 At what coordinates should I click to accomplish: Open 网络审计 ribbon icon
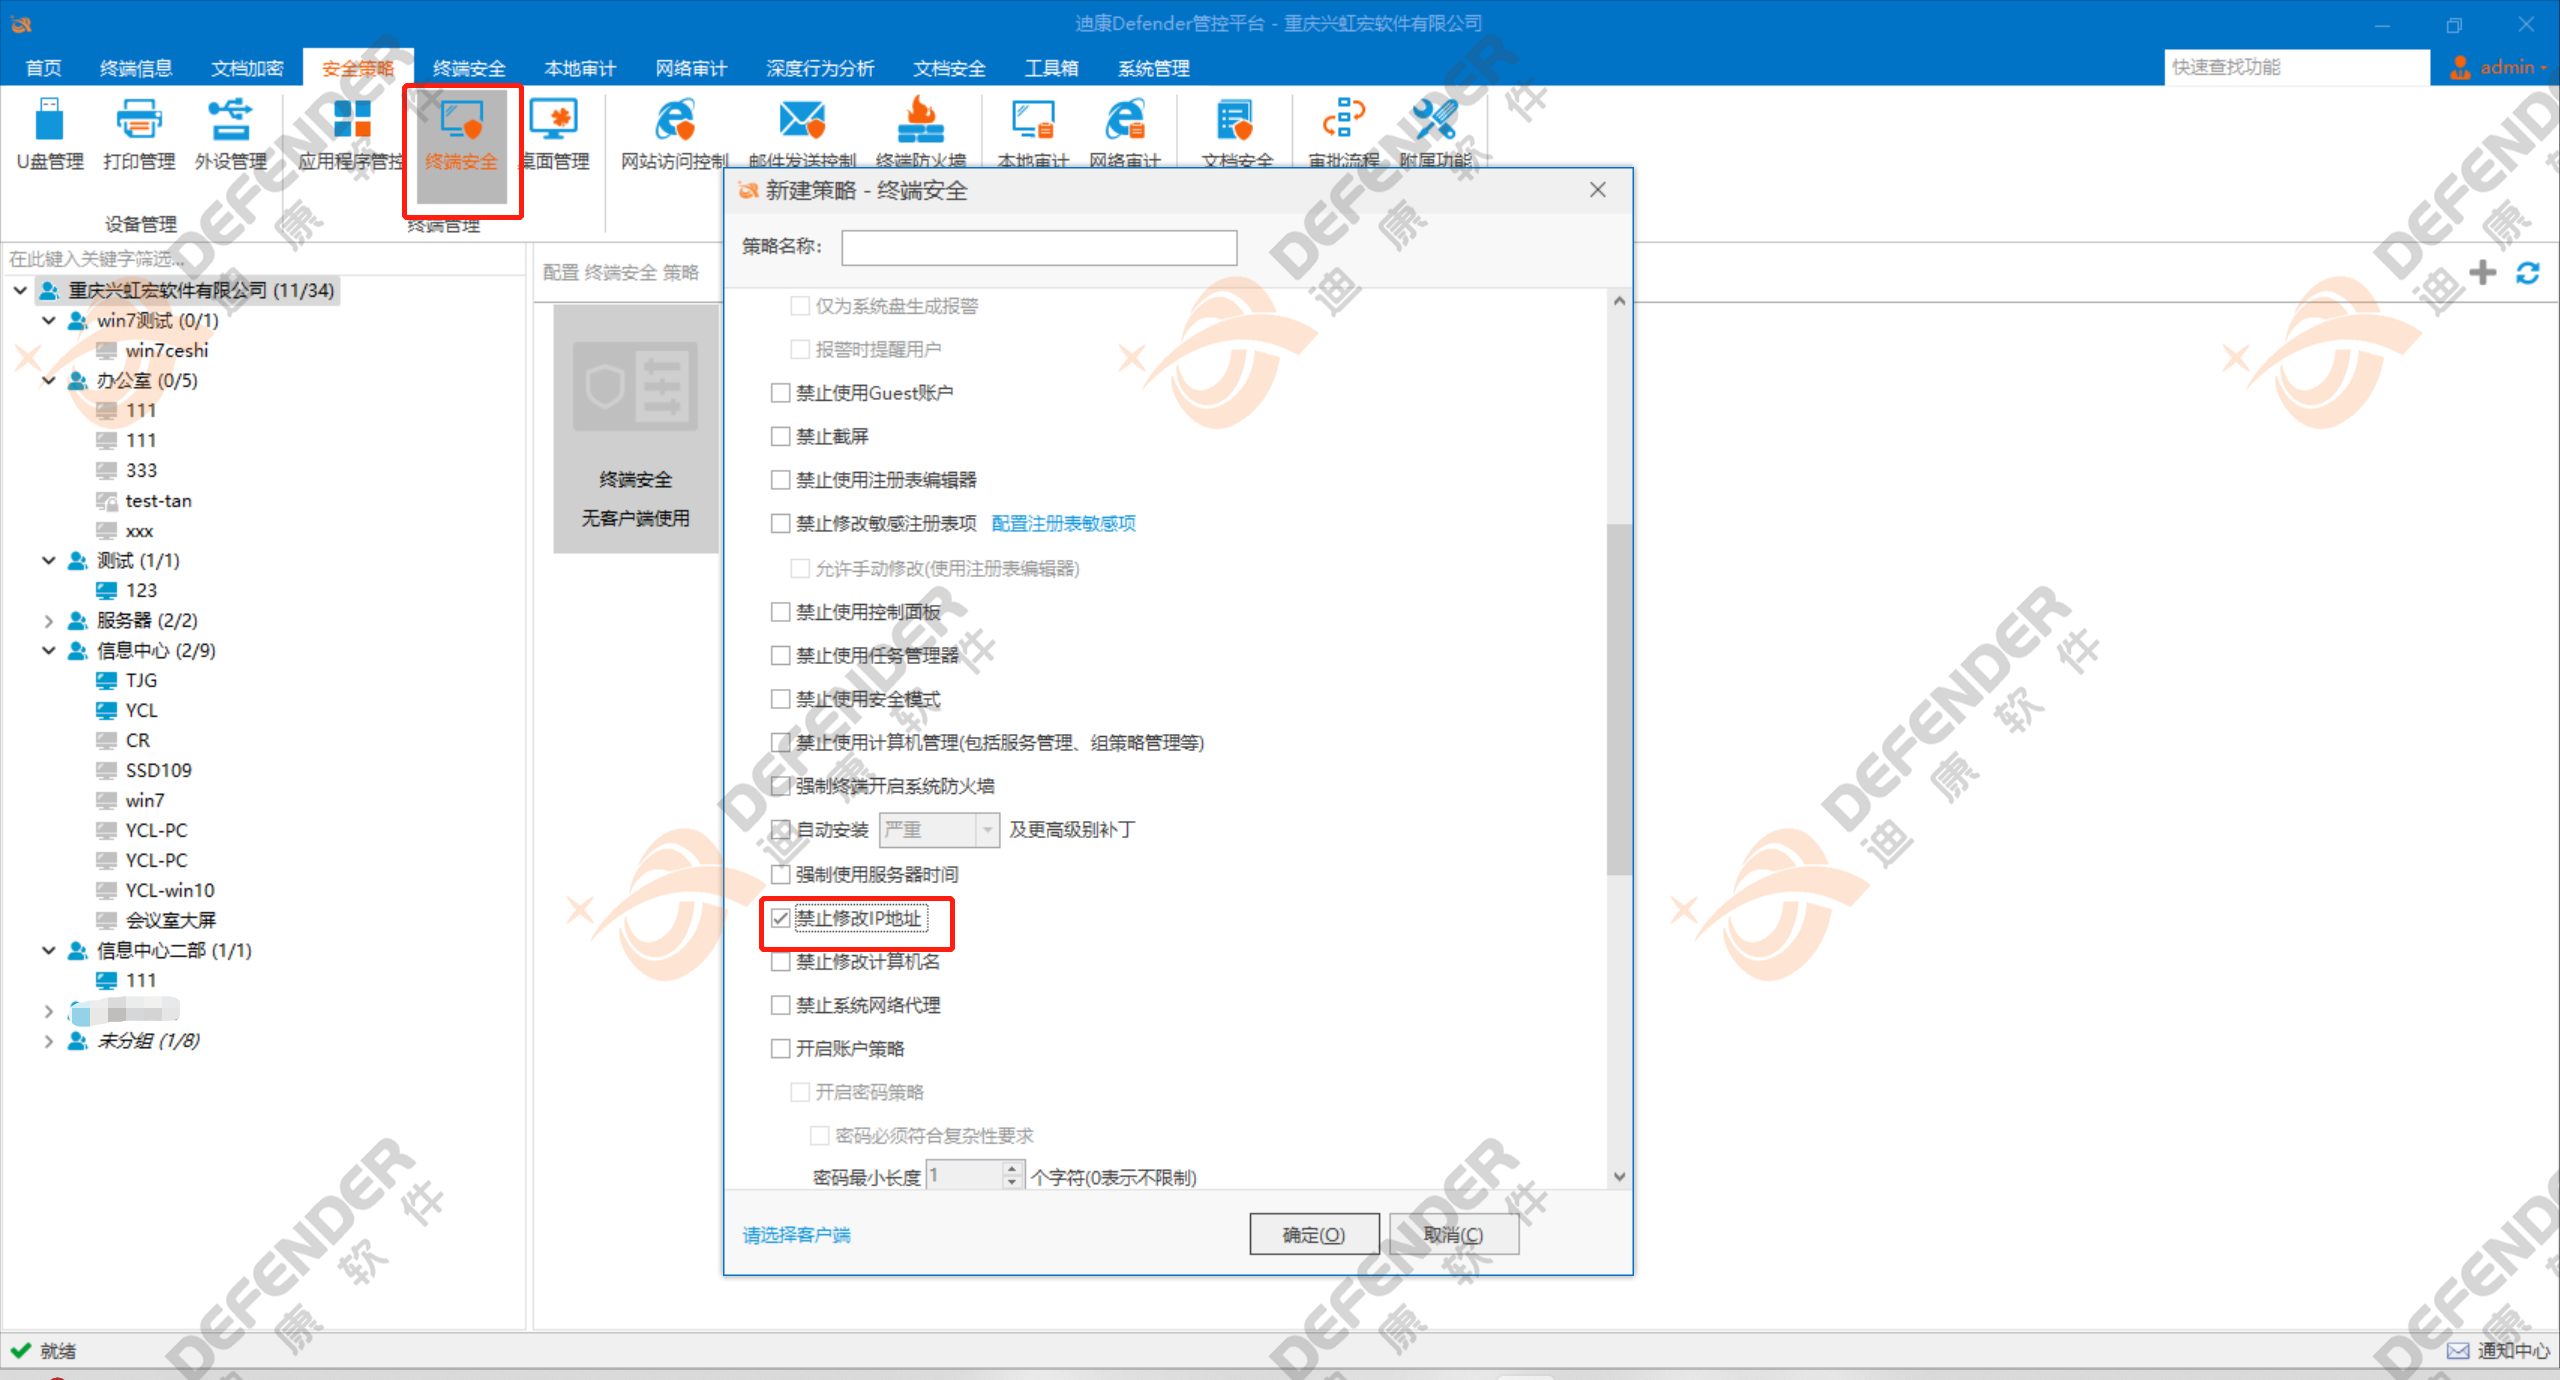[x=1125, y=135]
